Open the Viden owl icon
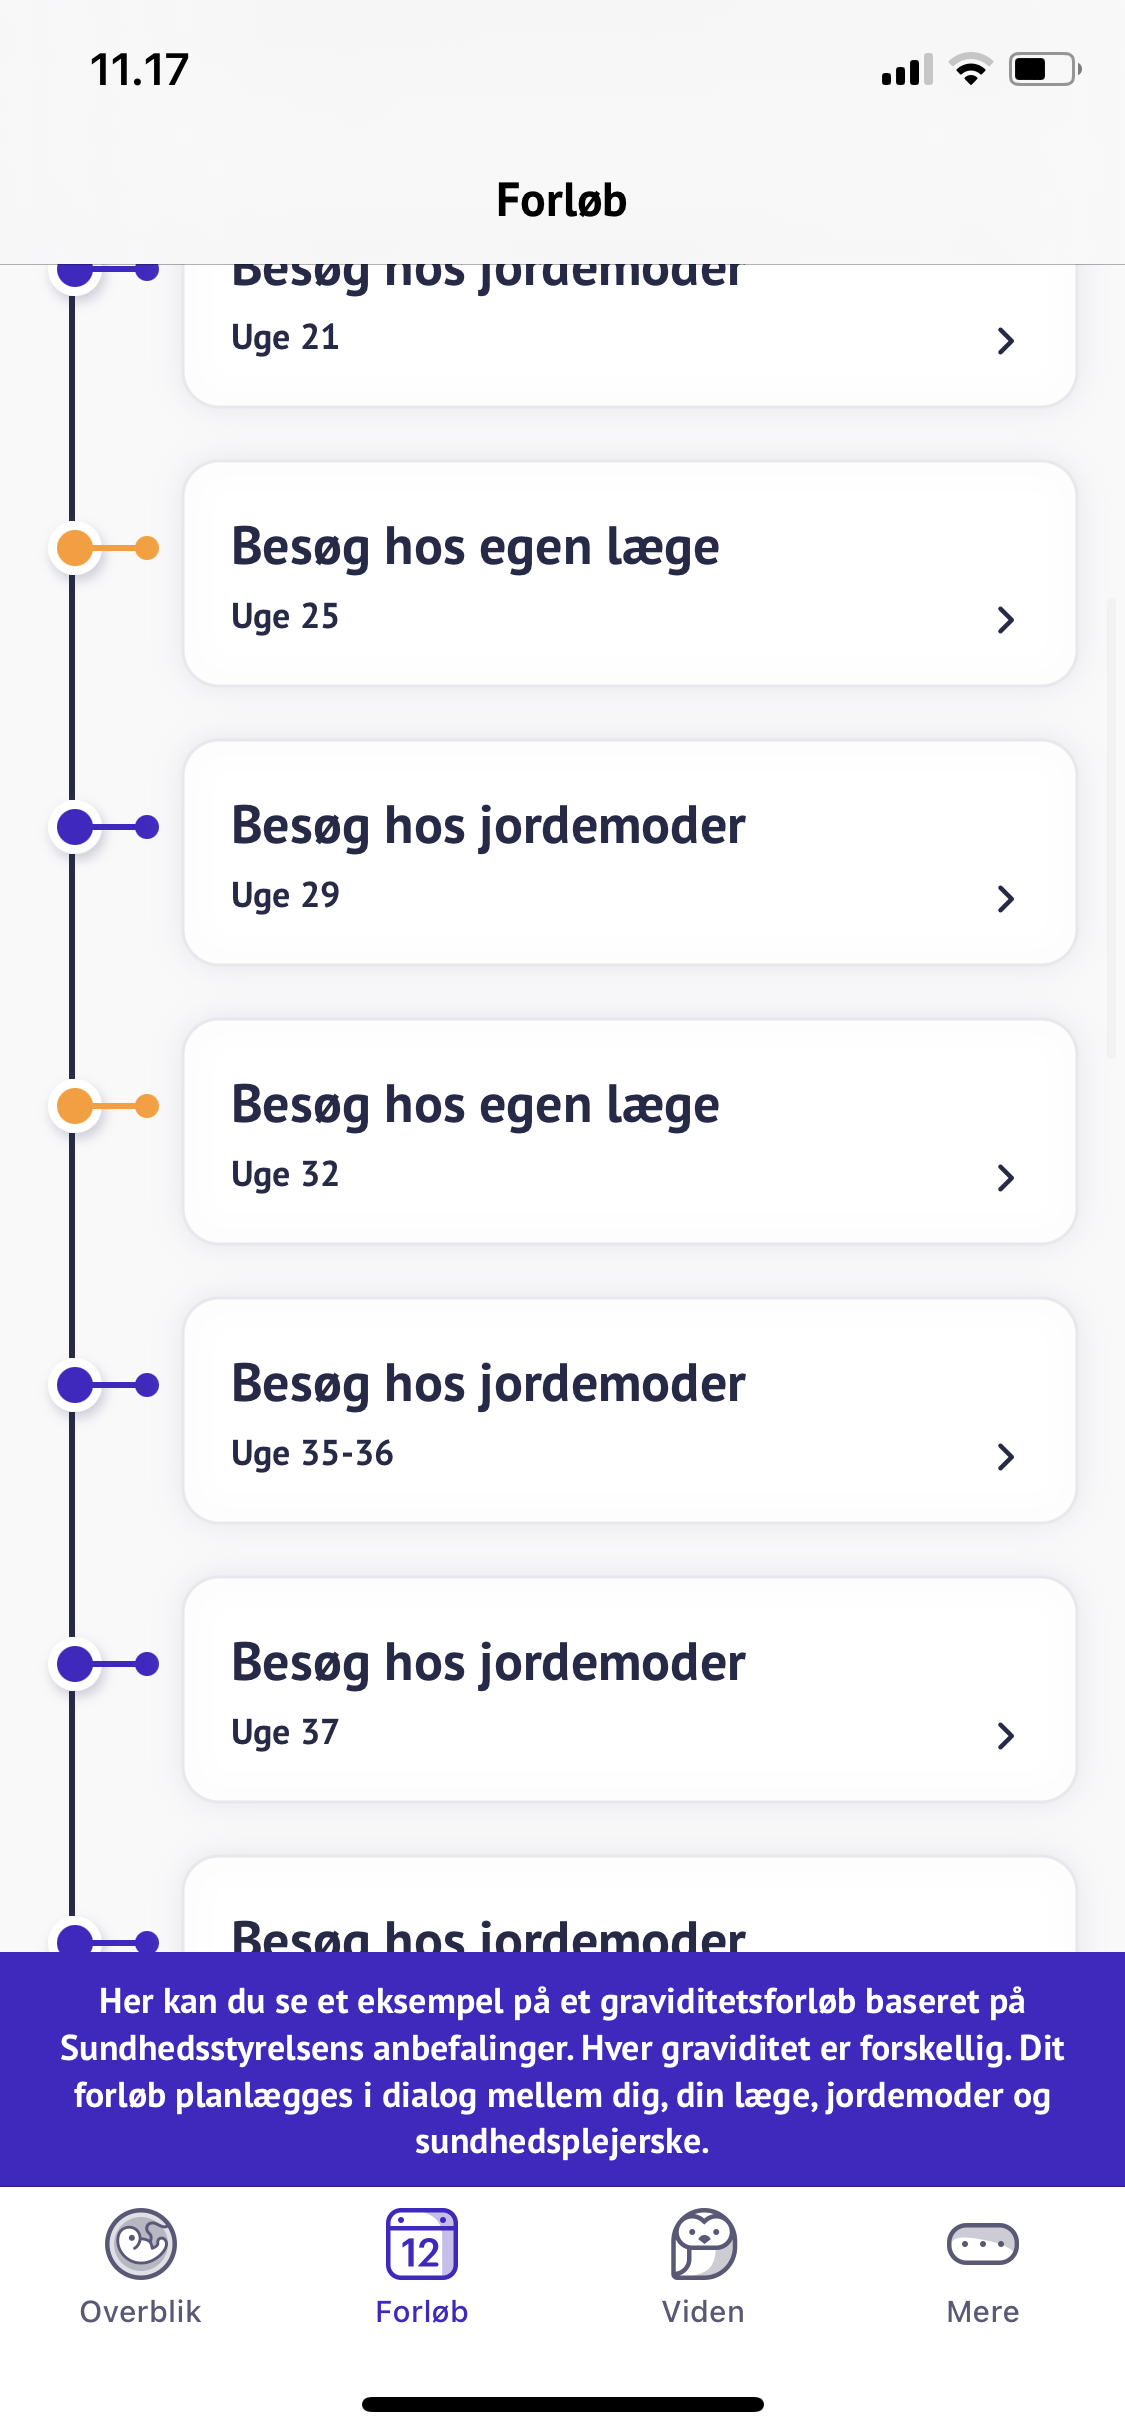 pos(703,2243)
